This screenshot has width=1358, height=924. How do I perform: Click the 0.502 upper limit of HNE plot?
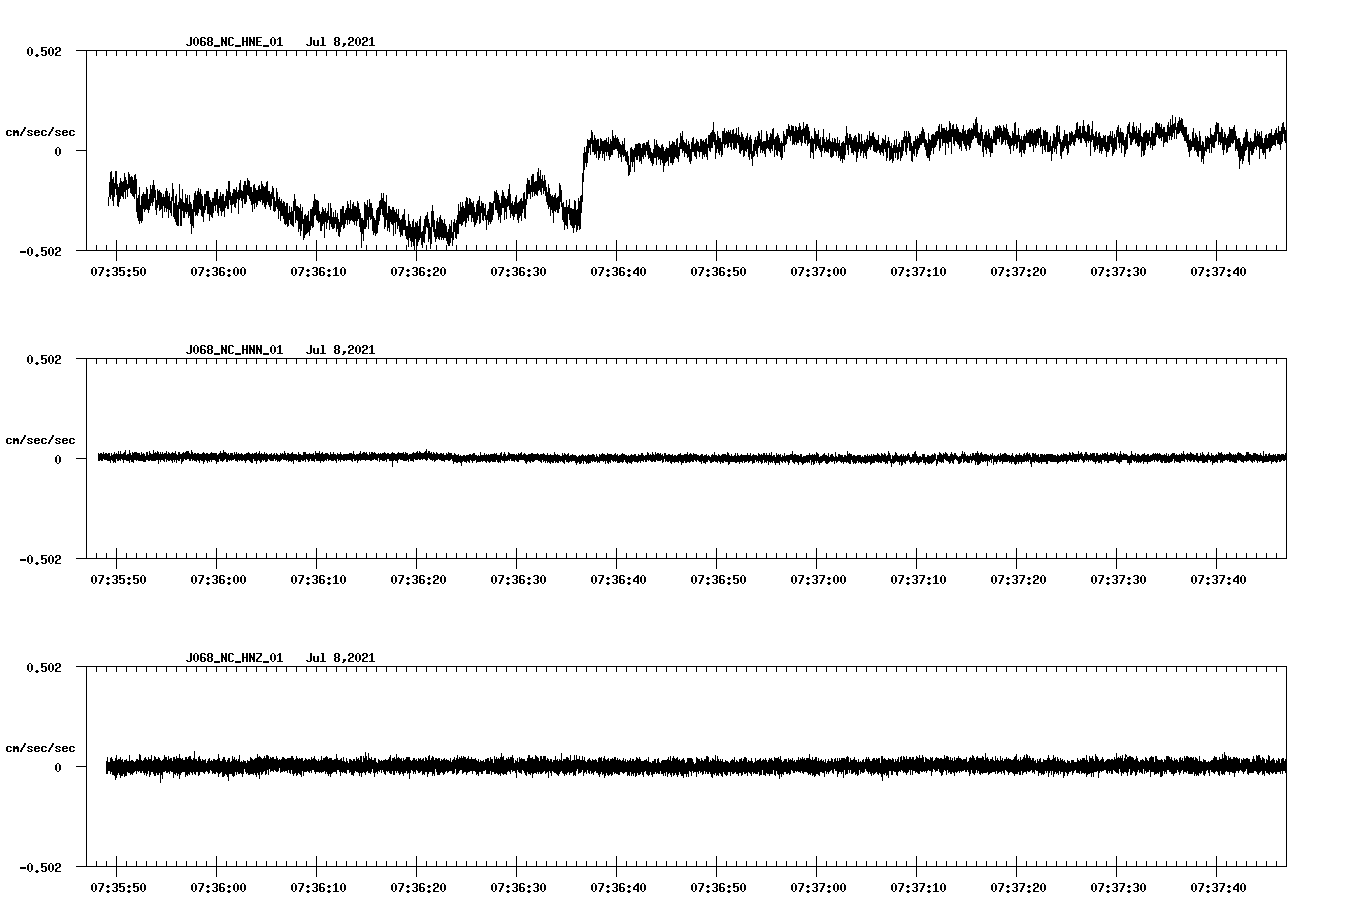(x=43, y=51)
